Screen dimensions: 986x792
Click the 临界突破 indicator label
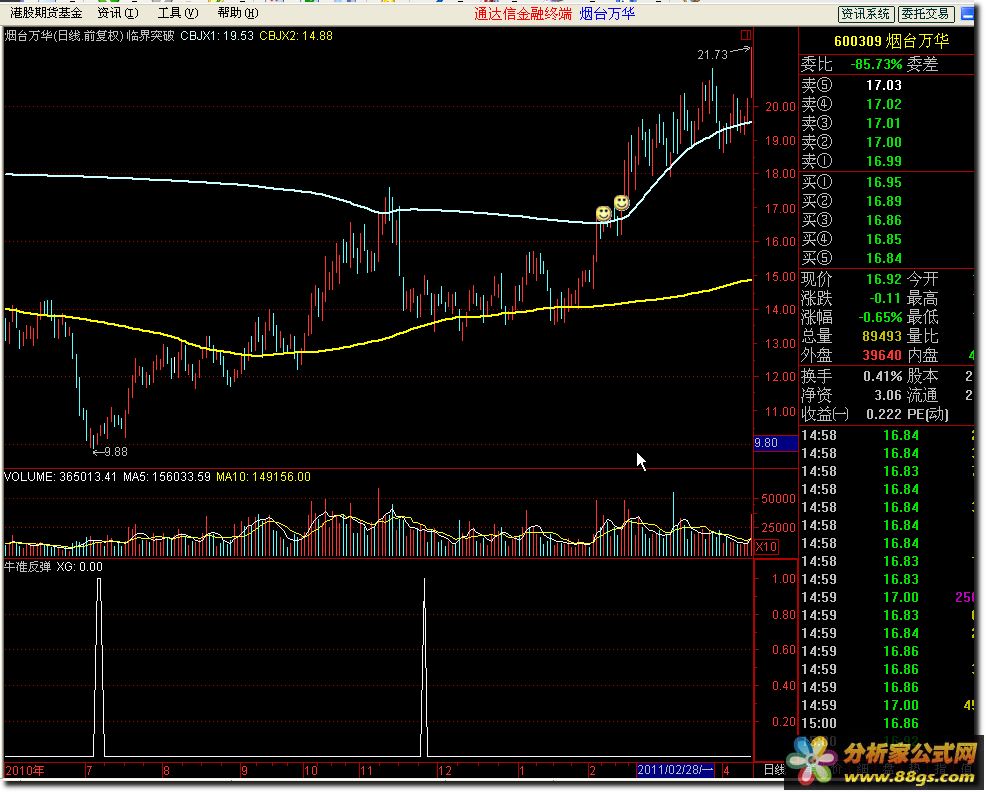(150, 36)
